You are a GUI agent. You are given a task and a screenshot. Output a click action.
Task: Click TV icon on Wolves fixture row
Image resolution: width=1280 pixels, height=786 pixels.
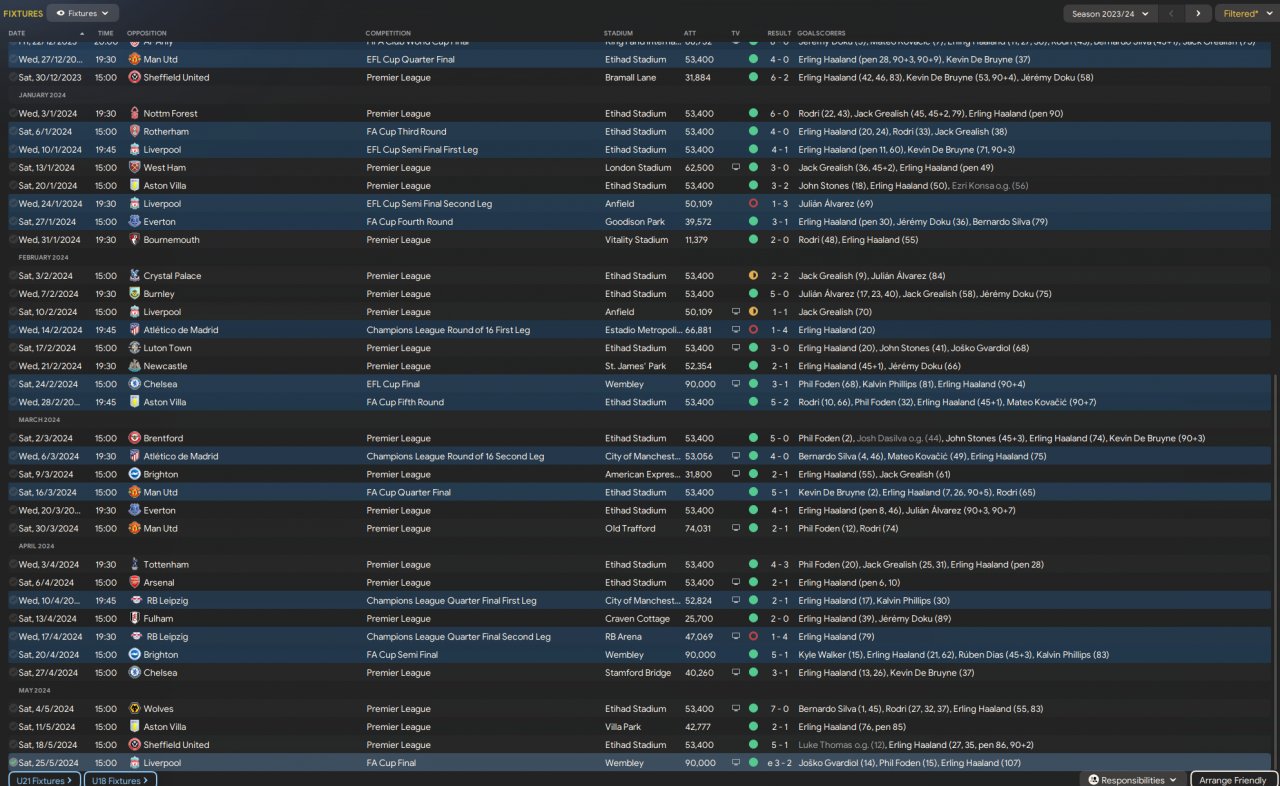point(736,709)
